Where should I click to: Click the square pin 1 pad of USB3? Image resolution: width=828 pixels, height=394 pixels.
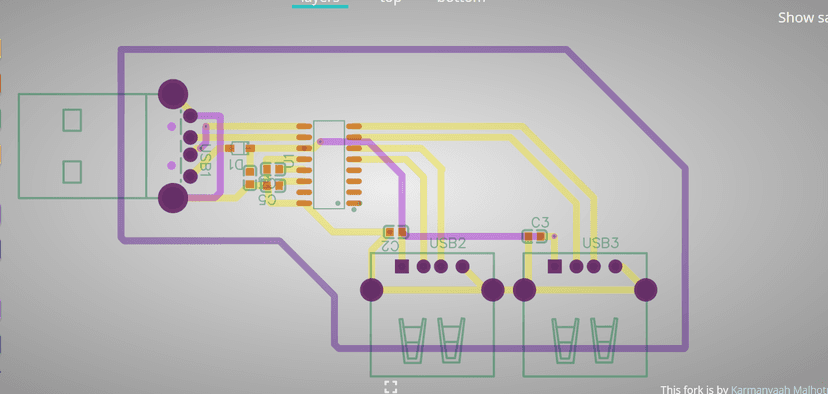[x=554, y=267]
